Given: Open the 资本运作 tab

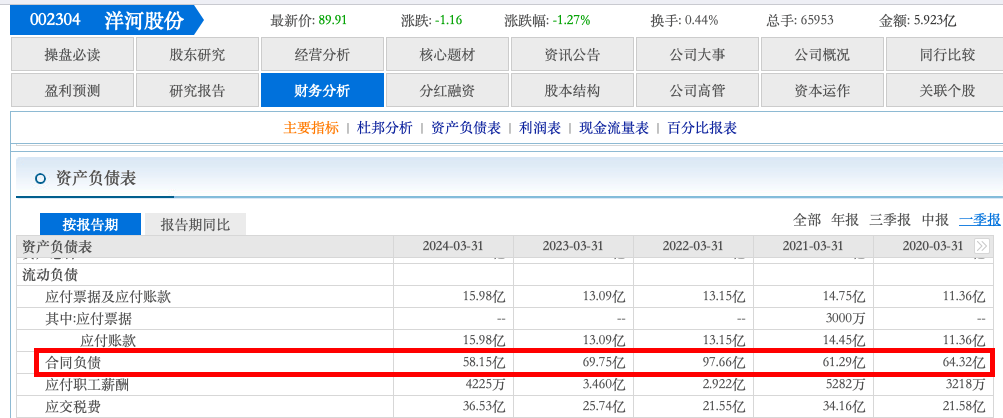Looking at the screenshot, I should tap(822, 90).
